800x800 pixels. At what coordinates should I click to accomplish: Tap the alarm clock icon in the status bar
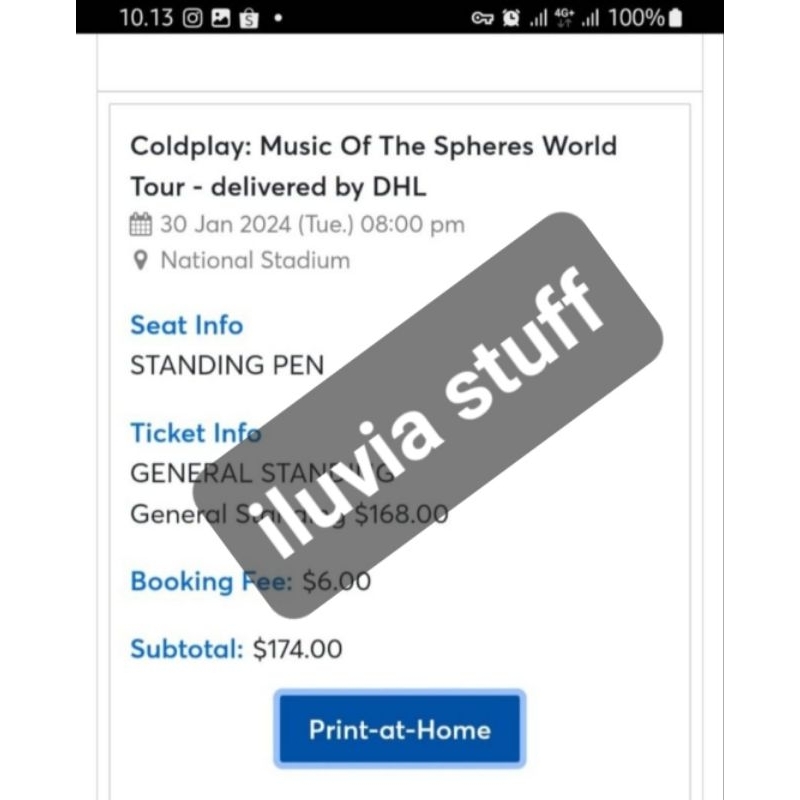(x=512, y=17)
